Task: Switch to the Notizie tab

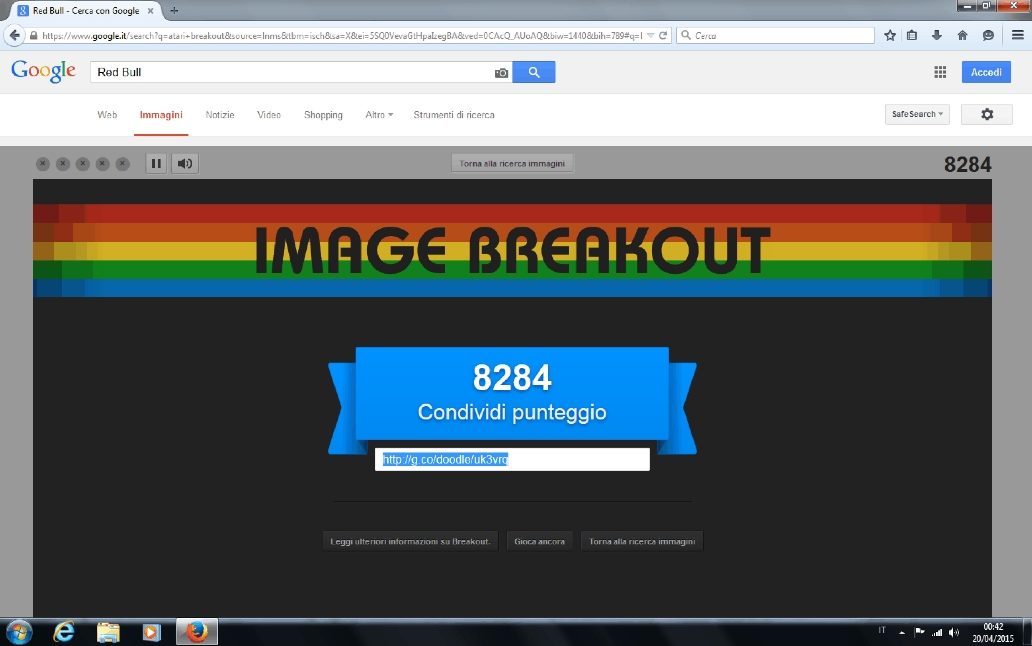Action: pyautogui.click(x=220, y=115)
